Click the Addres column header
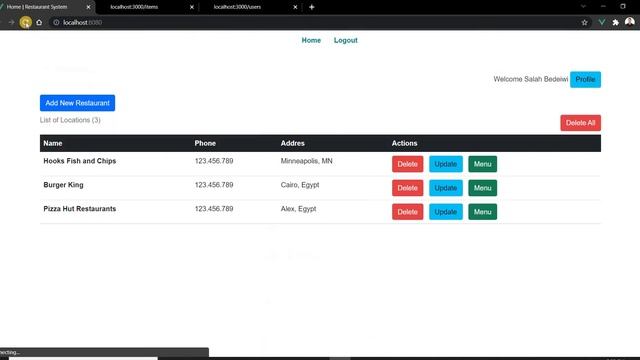Screen dimensions: 640x360 [x=292, y=143]
